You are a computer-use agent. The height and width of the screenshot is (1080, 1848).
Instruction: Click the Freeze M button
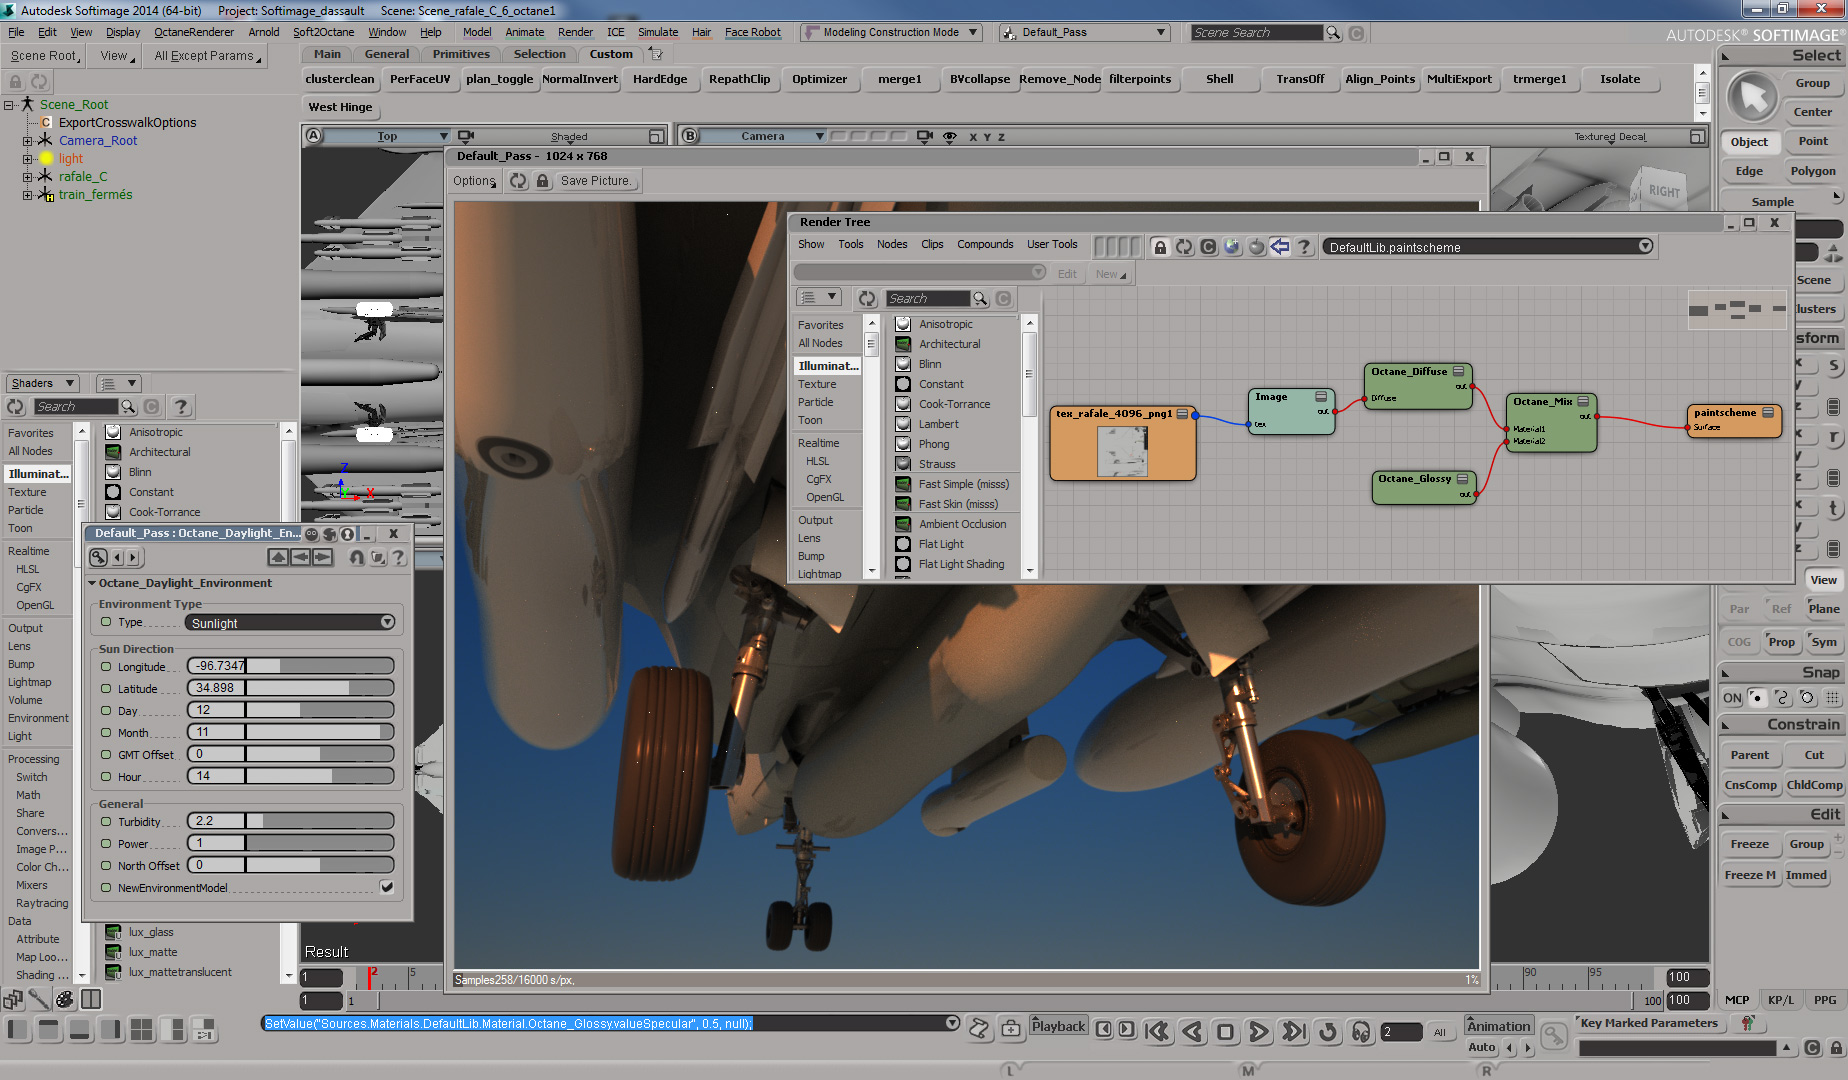tap(1750, 875)
